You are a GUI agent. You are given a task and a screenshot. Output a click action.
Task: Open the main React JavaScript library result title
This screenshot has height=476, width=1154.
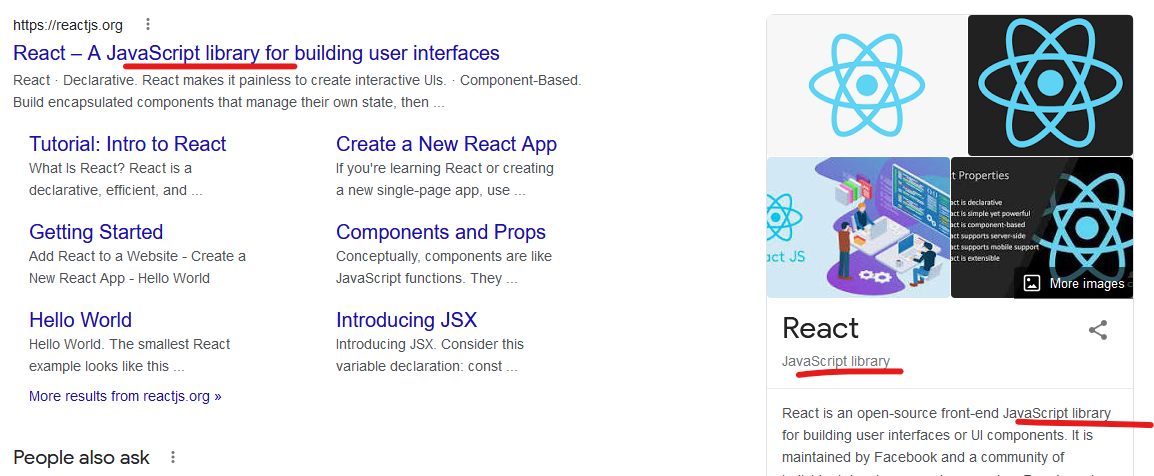pyautogui.click(x=256, y=53)
